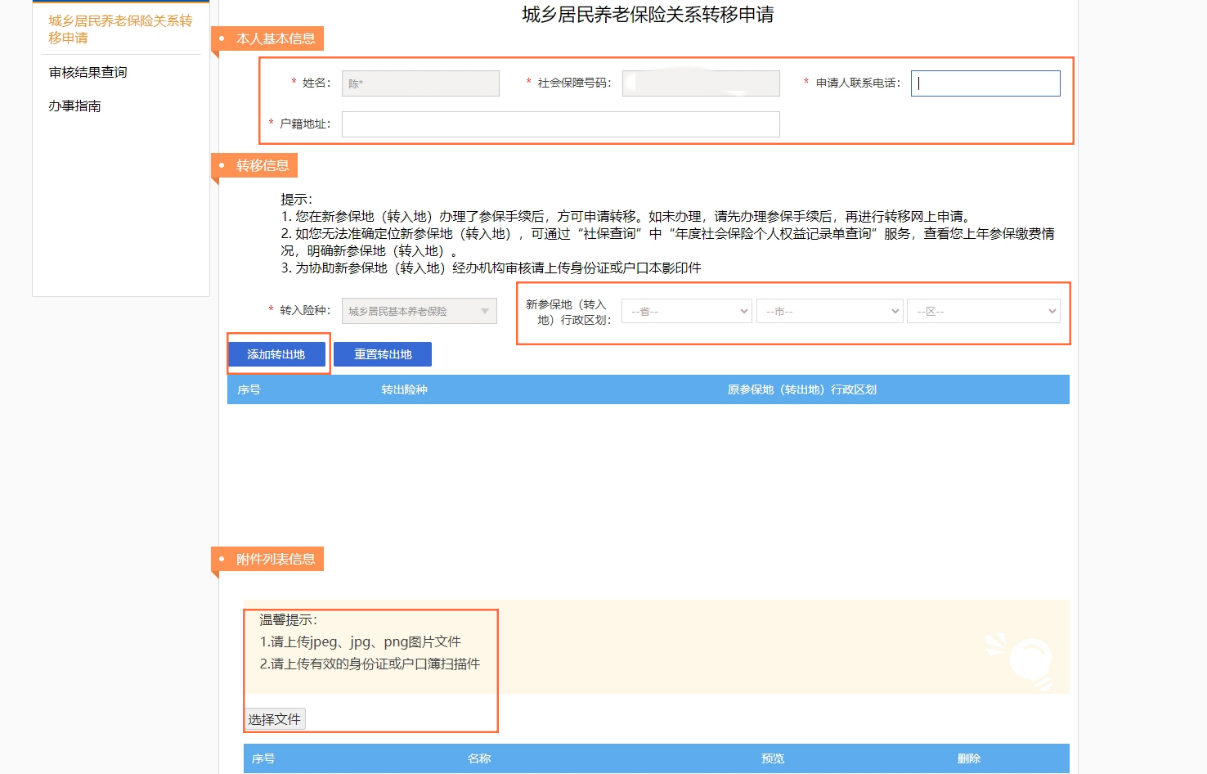Click the greyed-out 姓名 field

[x=420, y=83]
